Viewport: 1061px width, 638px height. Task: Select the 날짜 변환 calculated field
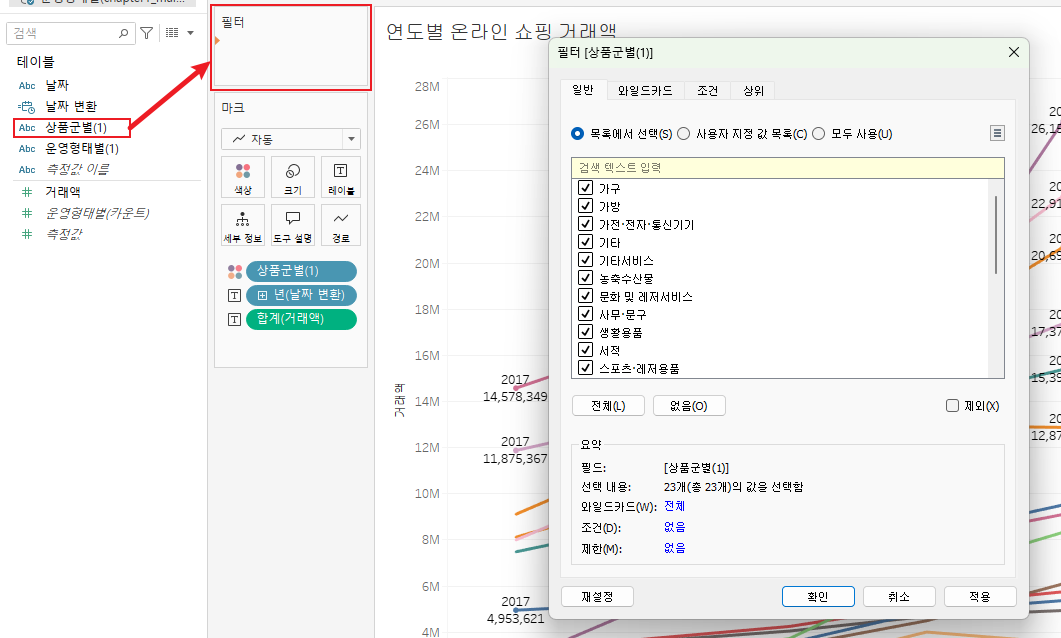coord(71,106)
